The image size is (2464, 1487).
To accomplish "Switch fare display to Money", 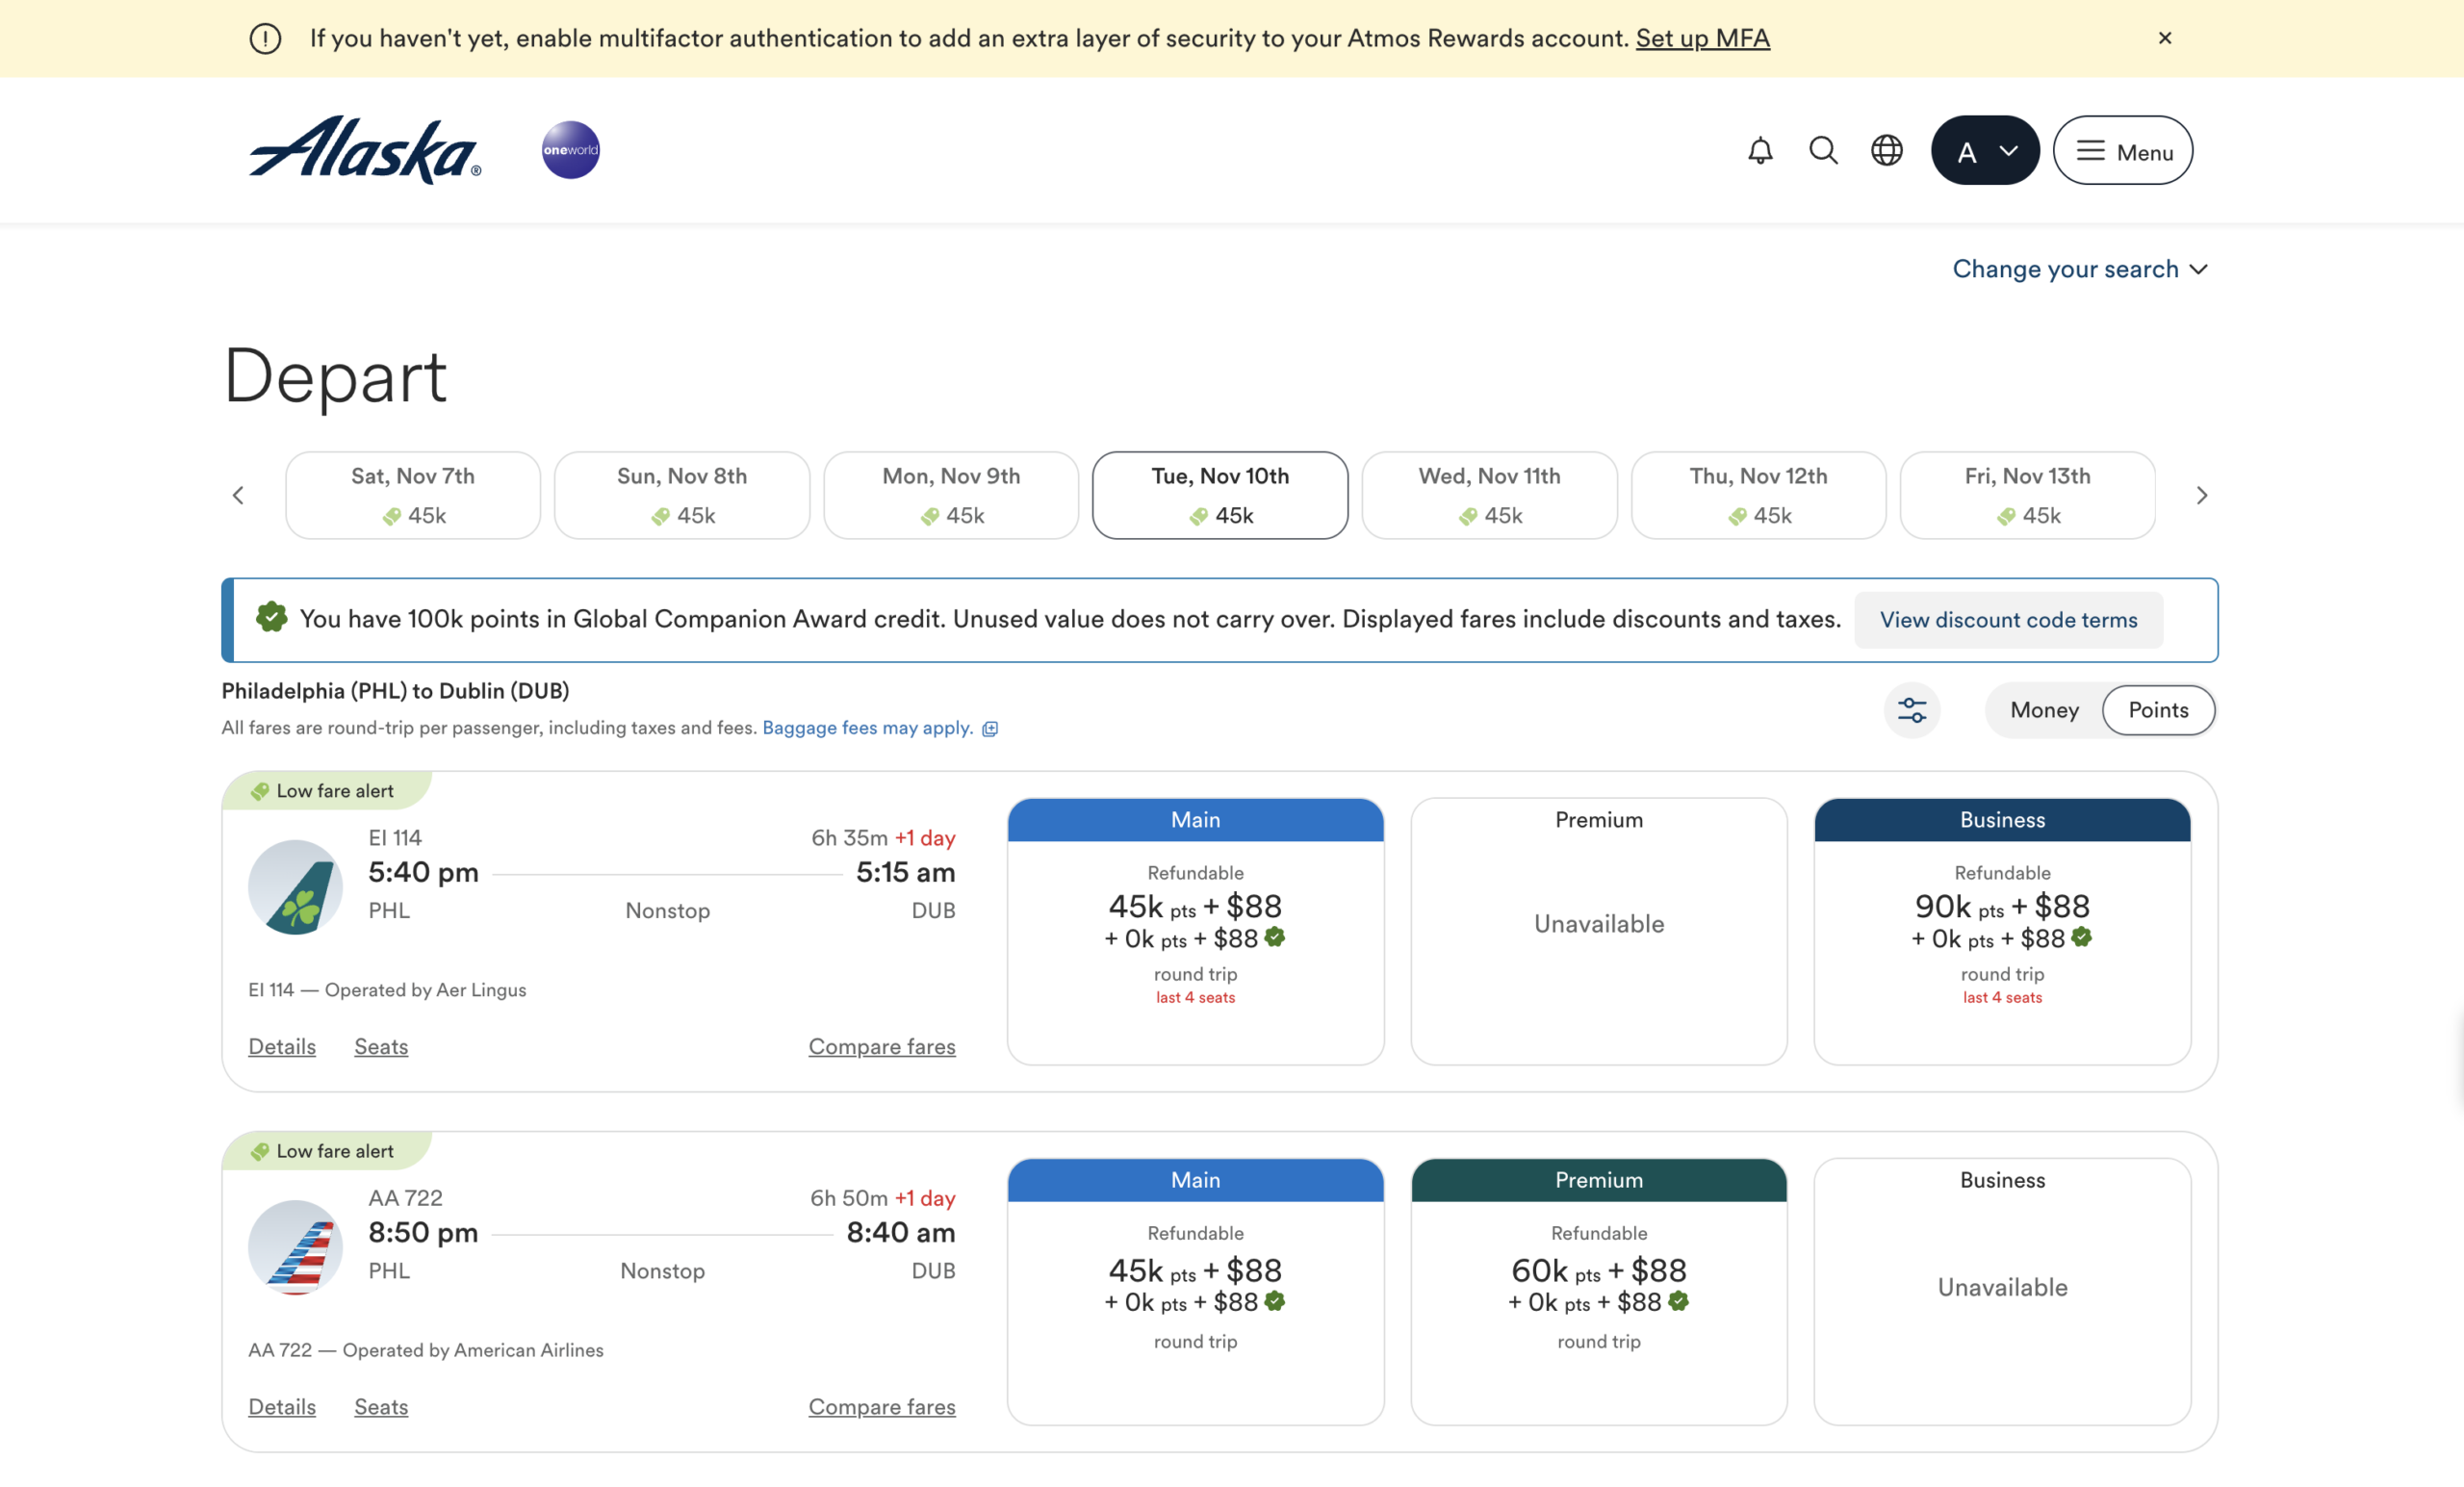I will tap(2044, 710).
